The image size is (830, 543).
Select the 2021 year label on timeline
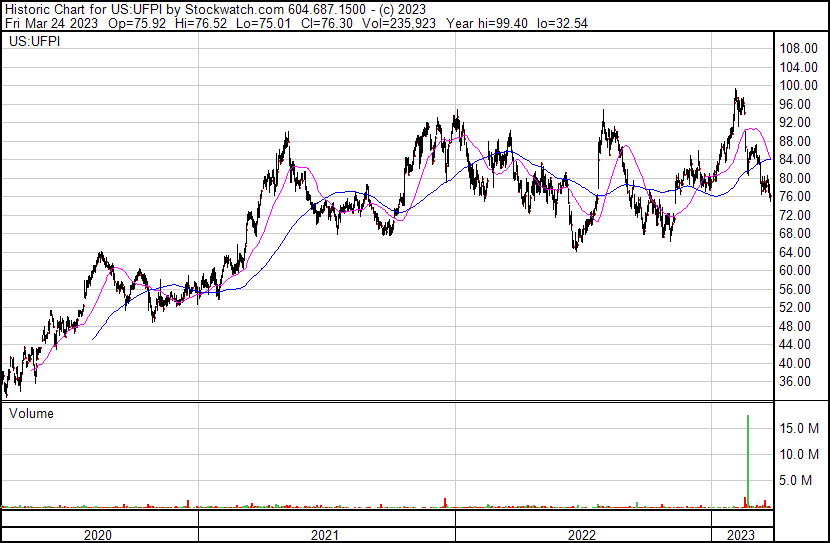pyautogui.click(x=325, y=535)
